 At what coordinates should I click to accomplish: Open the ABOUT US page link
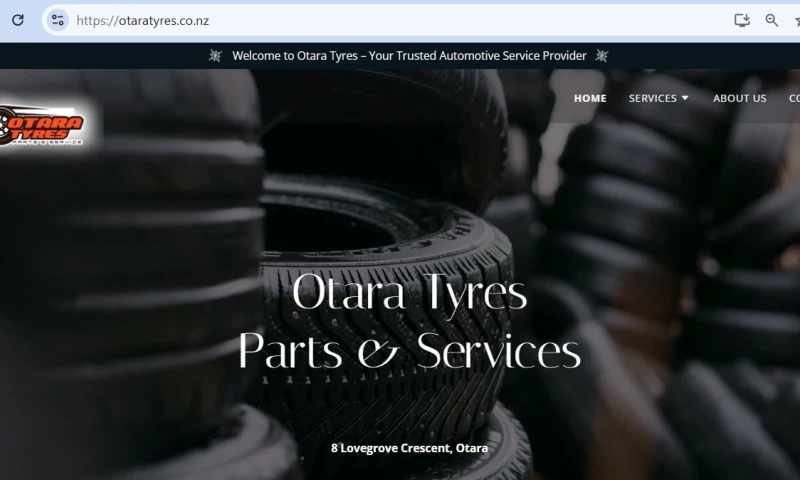[739, 98]
